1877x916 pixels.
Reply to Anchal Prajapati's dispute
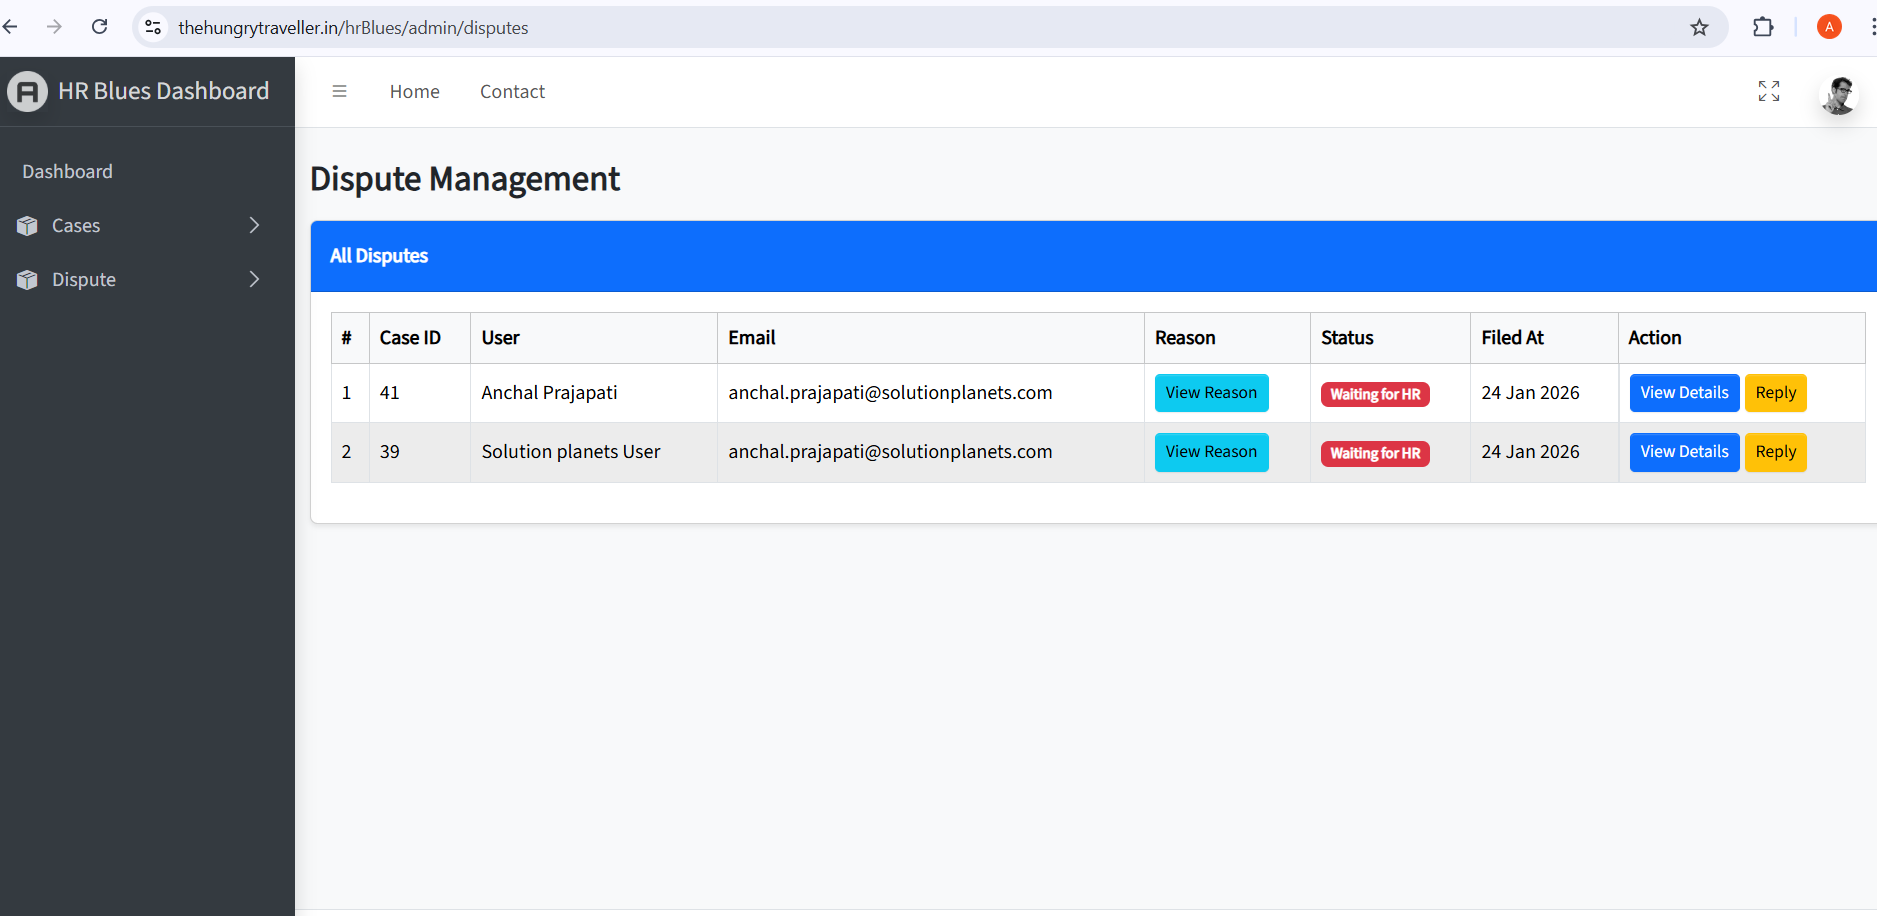coord(1775,393)
